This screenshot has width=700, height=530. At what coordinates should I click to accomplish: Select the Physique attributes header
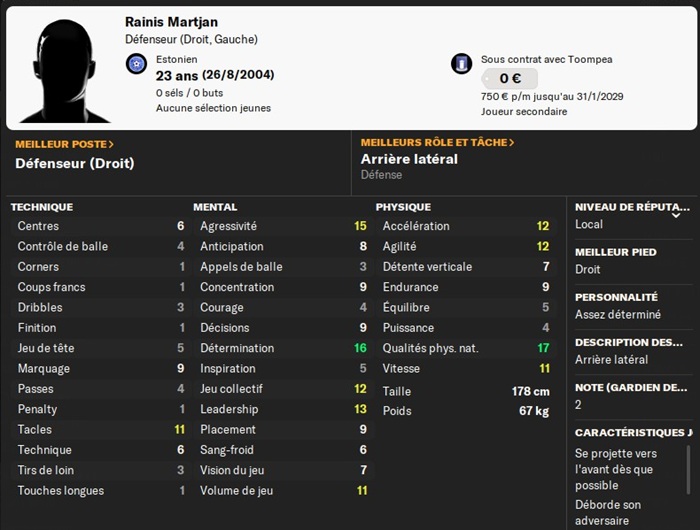click(x=403, y=207)
